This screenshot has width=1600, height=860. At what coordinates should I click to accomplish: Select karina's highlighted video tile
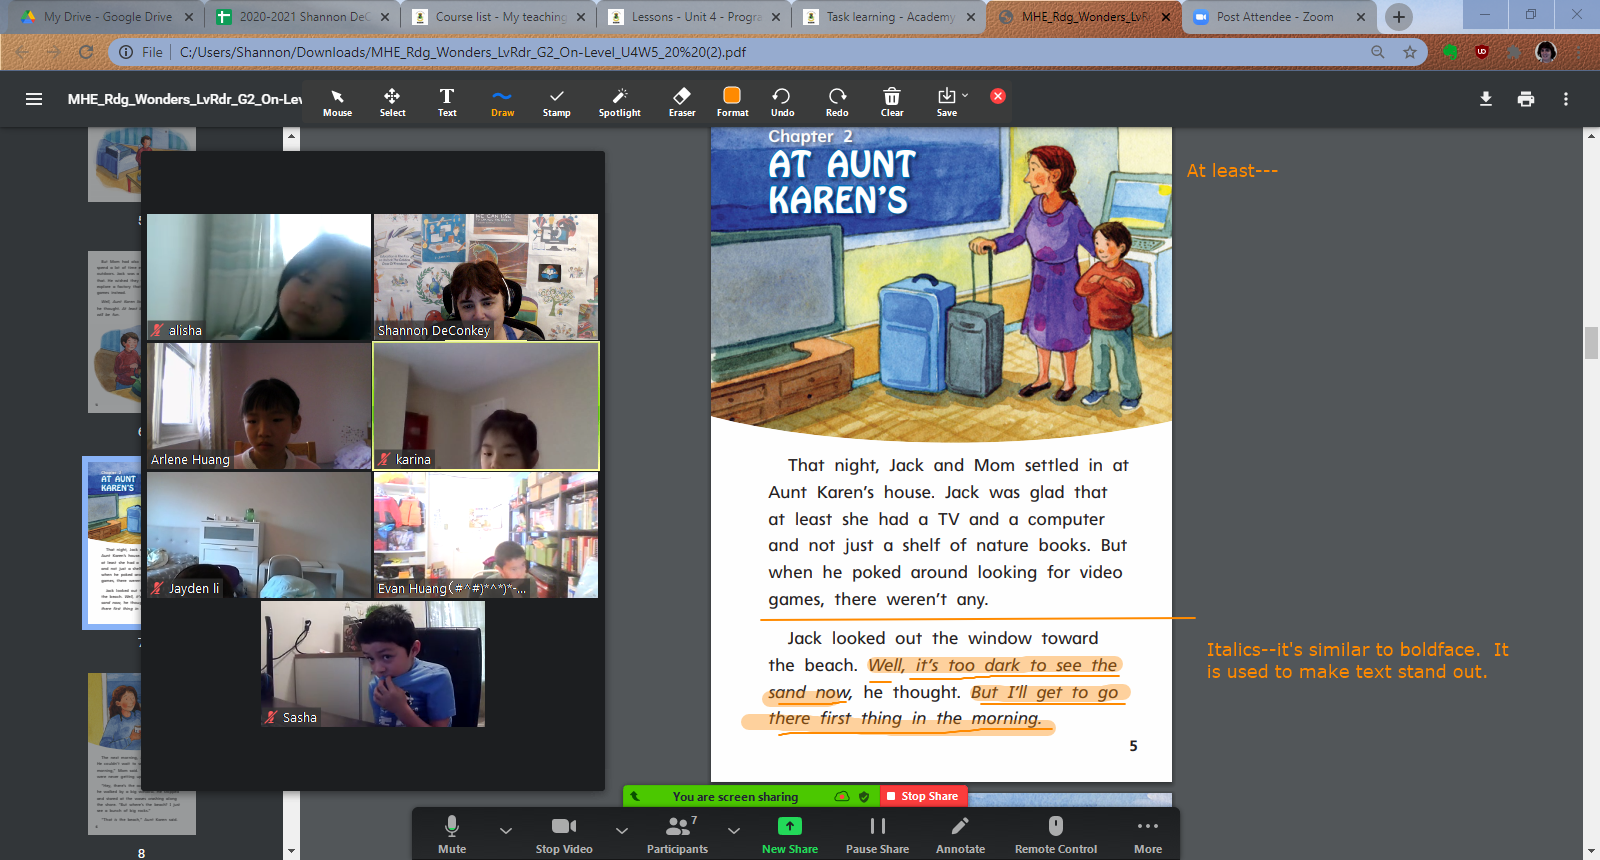point(486,406)
